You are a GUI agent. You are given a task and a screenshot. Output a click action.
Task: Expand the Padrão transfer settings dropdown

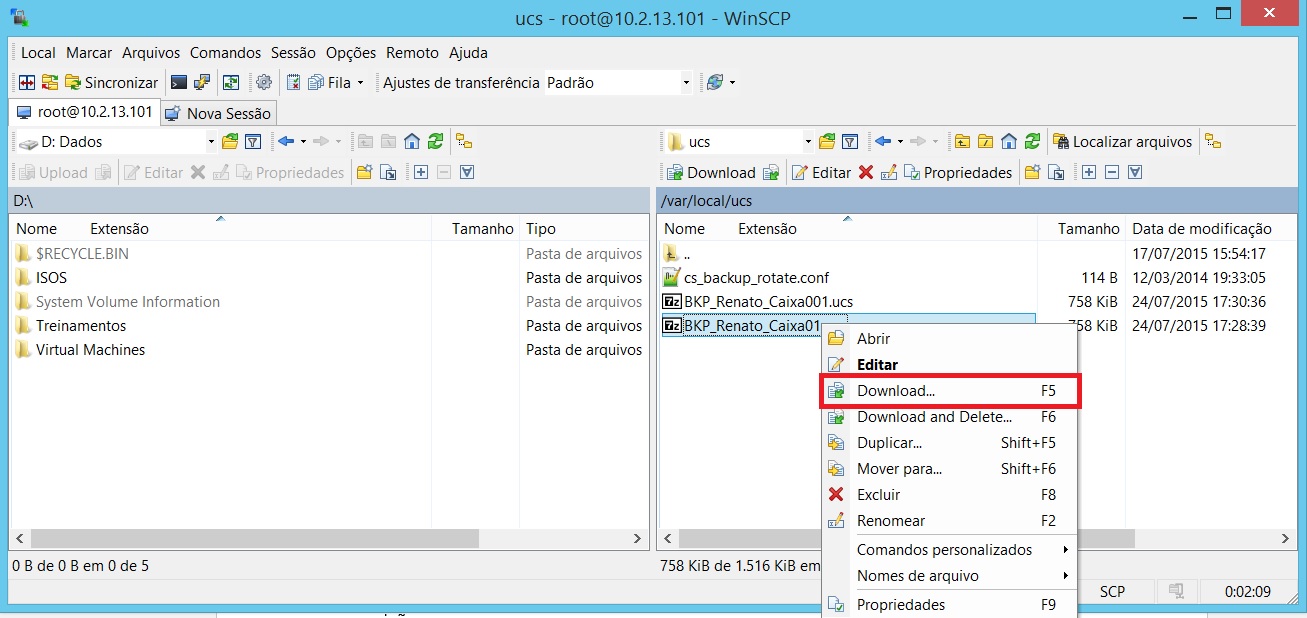click(686, 83)
